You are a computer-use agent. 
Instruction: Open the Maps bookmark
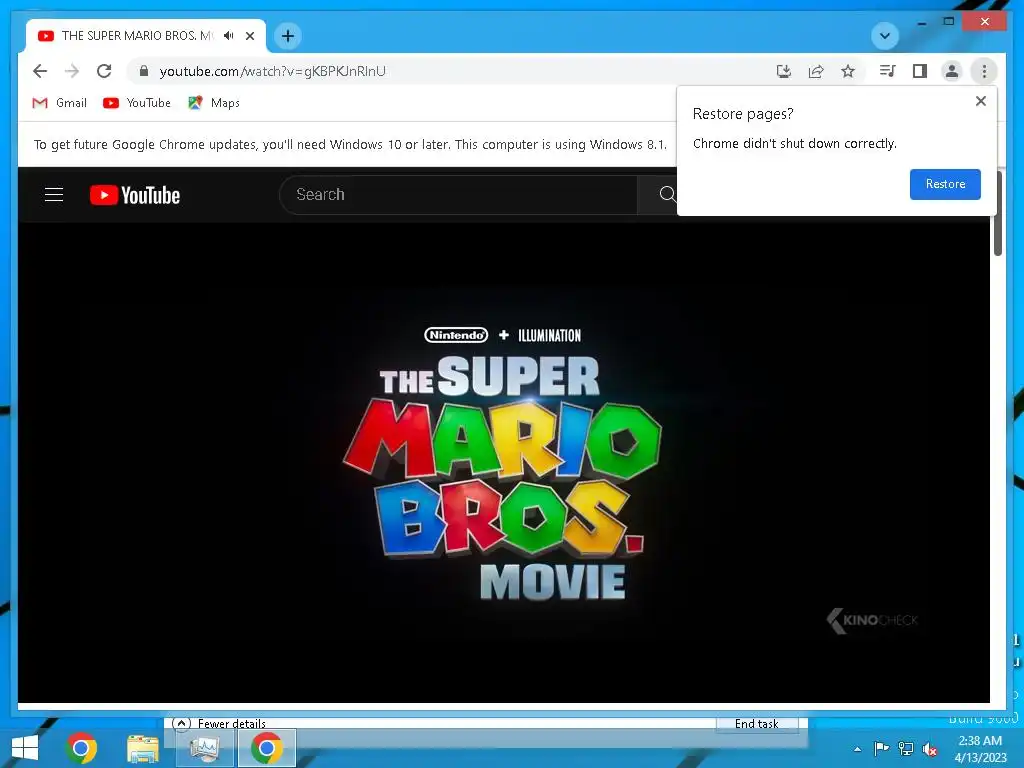(x=214, y=103)
